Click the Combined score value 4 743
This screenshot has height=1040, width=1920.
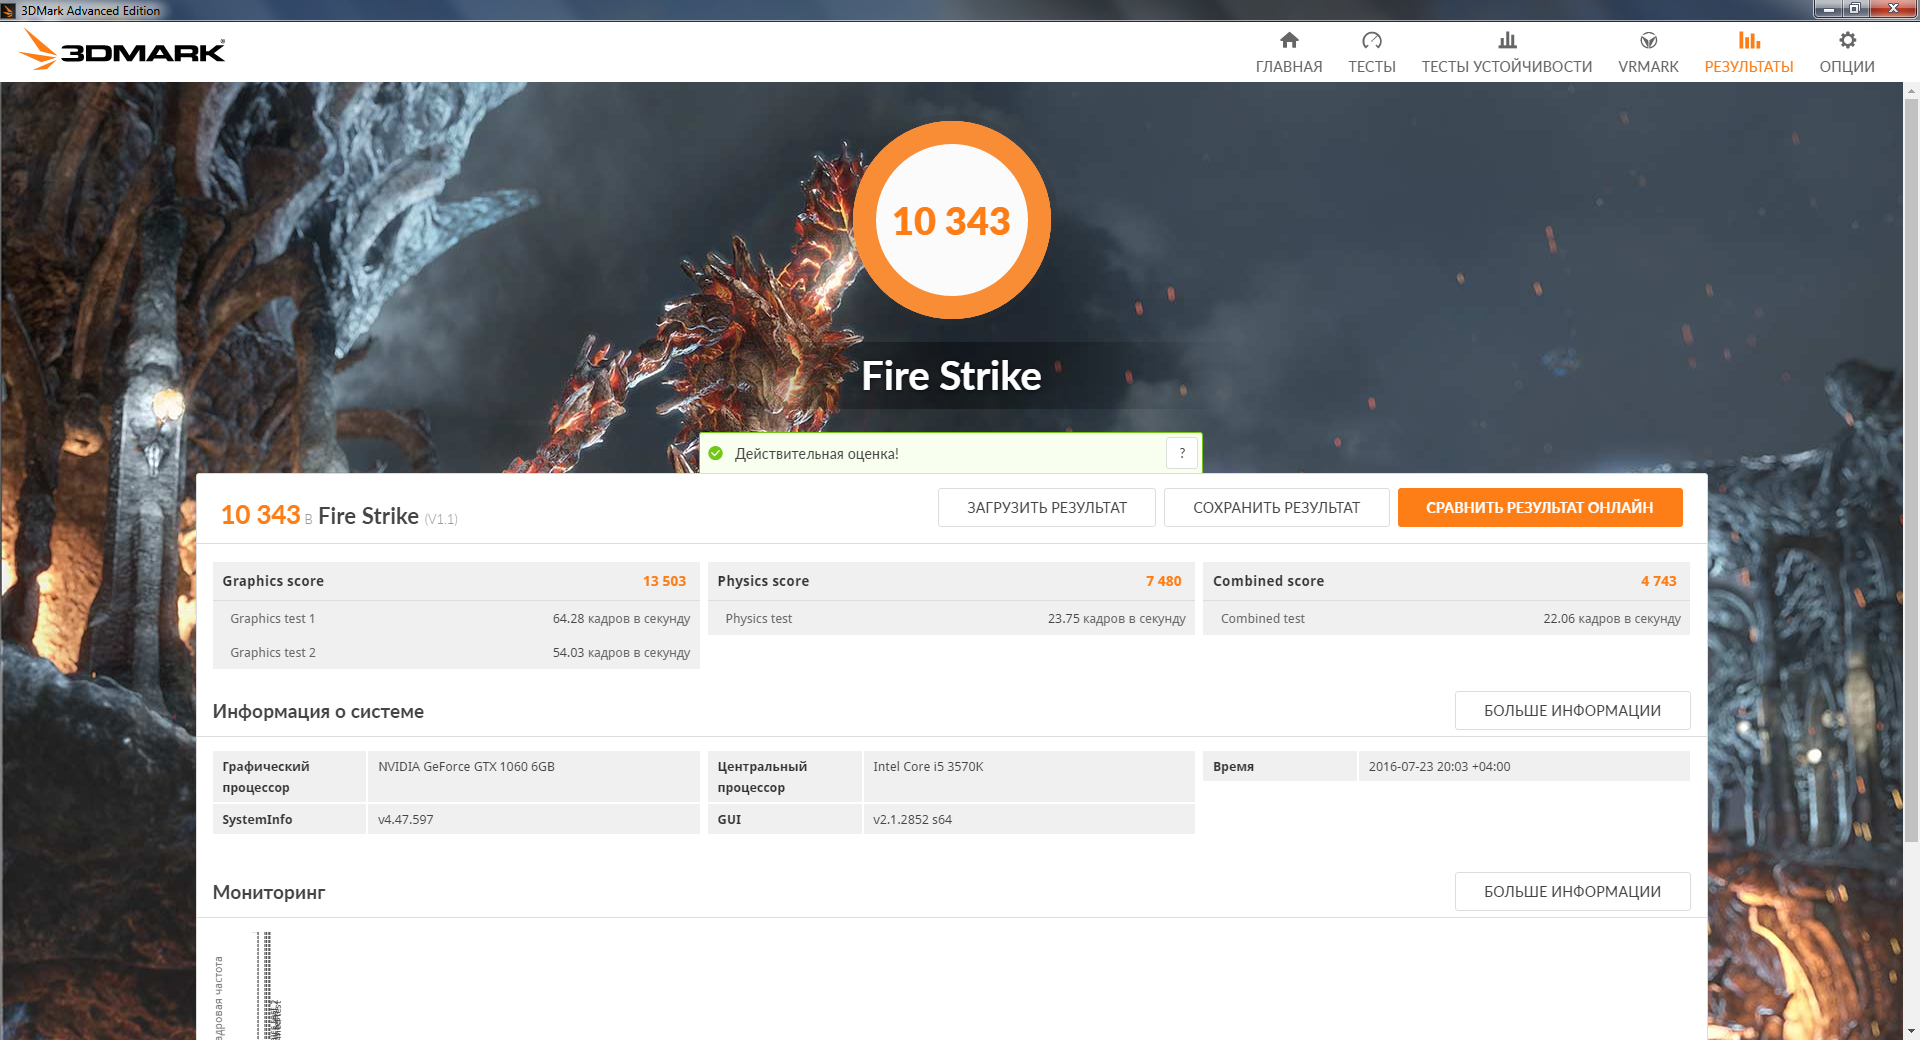[x=1658, y=581]
